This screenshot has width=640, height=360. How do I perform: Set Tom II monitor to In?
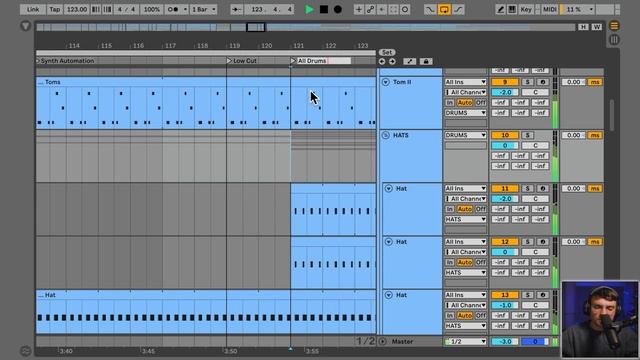(x=449, y=102)
